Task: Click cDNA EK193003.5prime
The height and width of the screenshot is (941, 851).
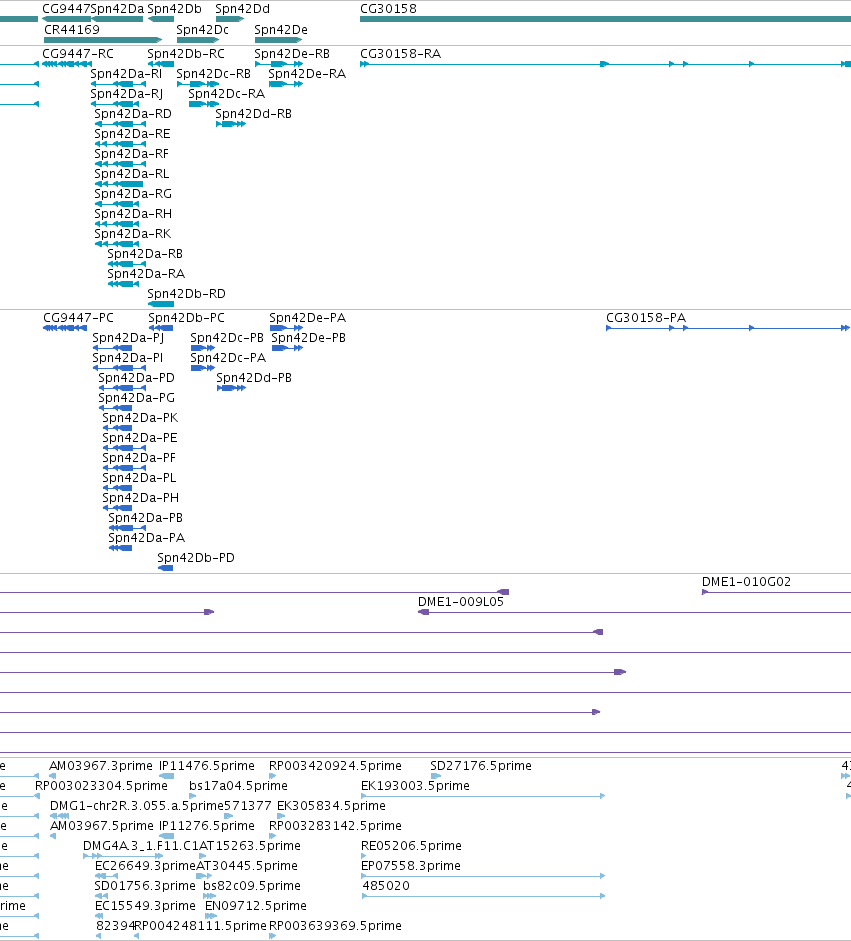Action: (x=415, y=786)
